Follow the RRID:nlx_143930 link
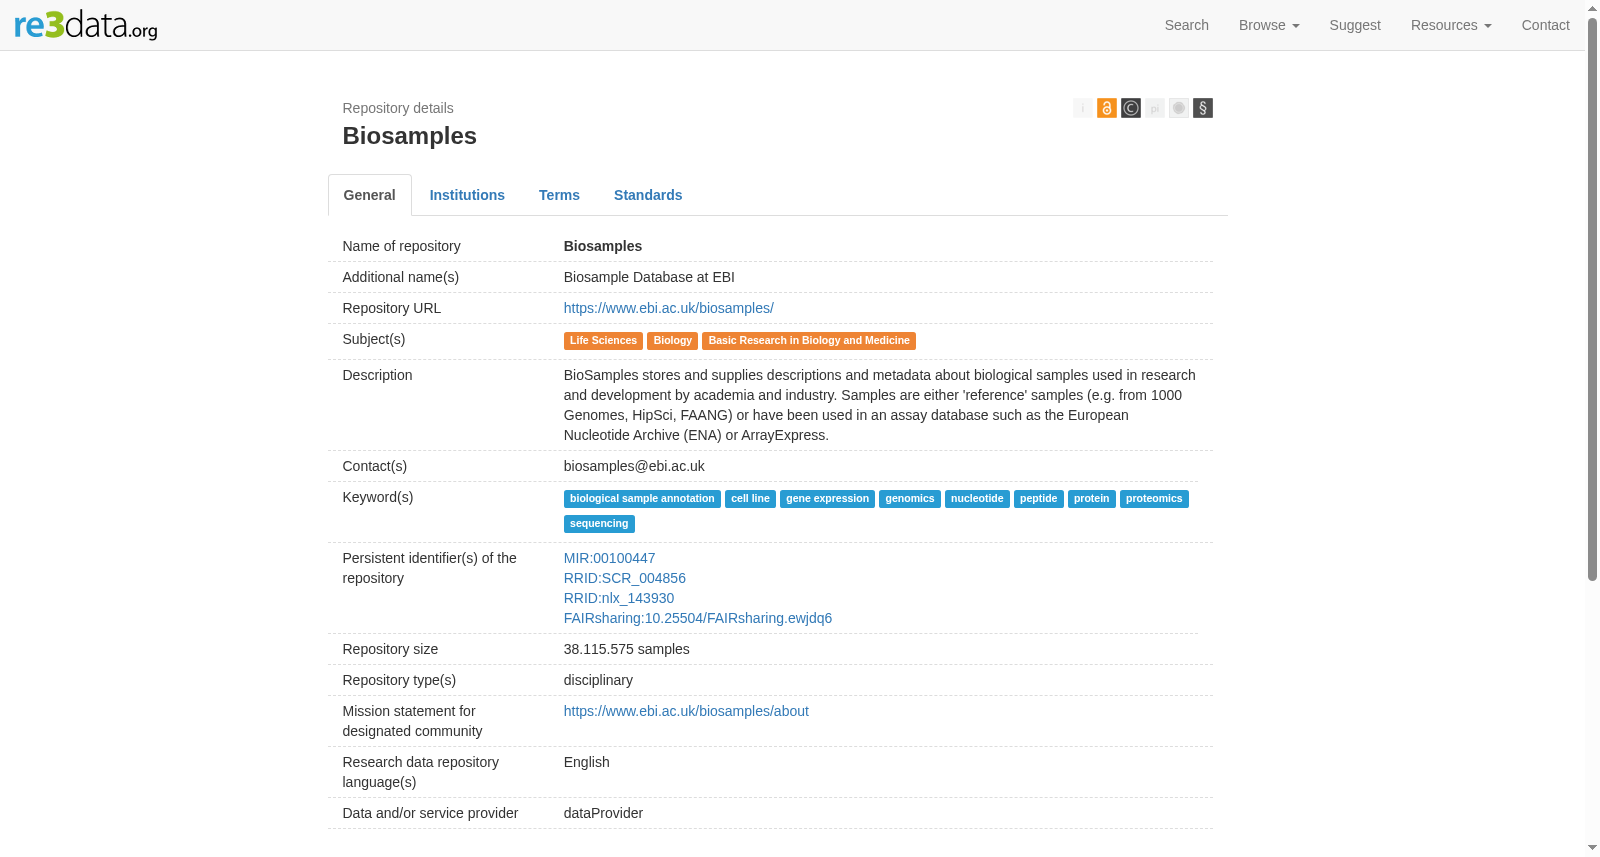 619,598
